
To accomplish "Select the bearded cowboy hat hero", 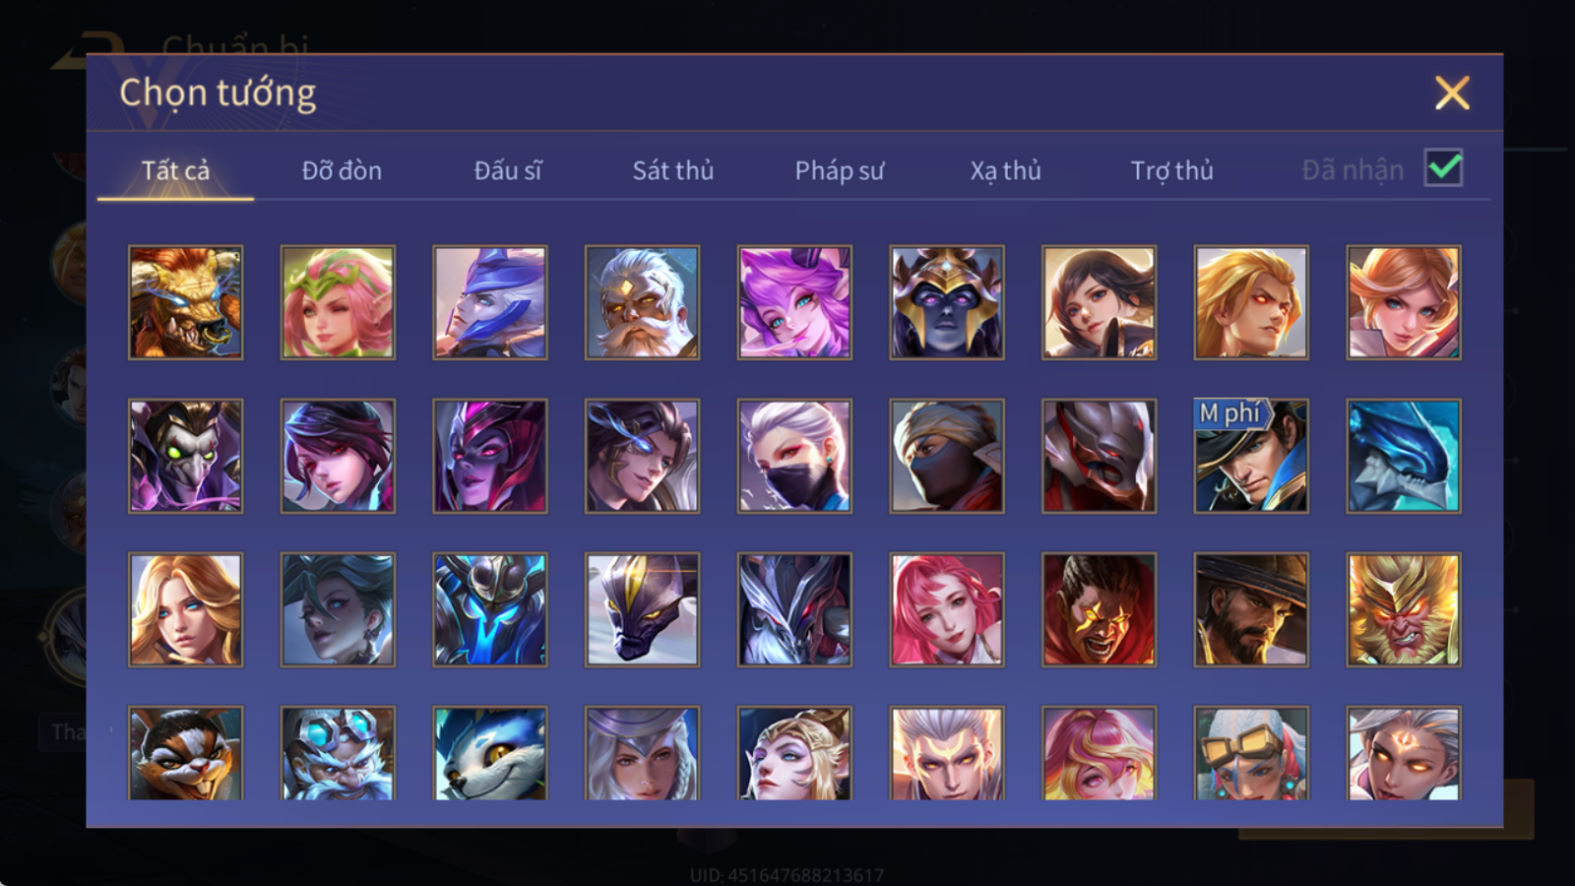I will [1251, 609].
